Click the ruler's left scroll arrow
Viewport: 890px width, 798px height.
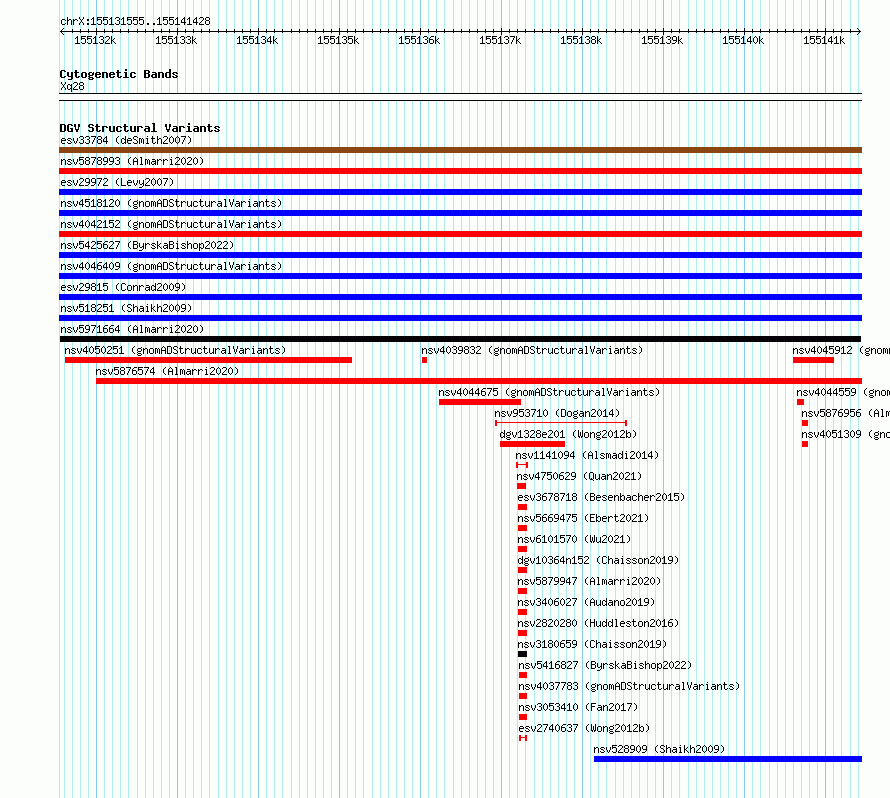tap(62, 31)
